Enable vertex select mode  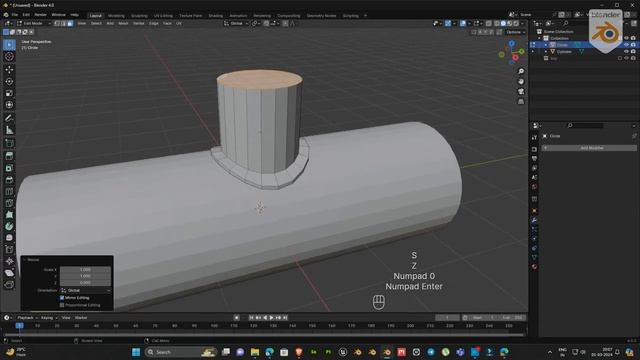[57, 24]
